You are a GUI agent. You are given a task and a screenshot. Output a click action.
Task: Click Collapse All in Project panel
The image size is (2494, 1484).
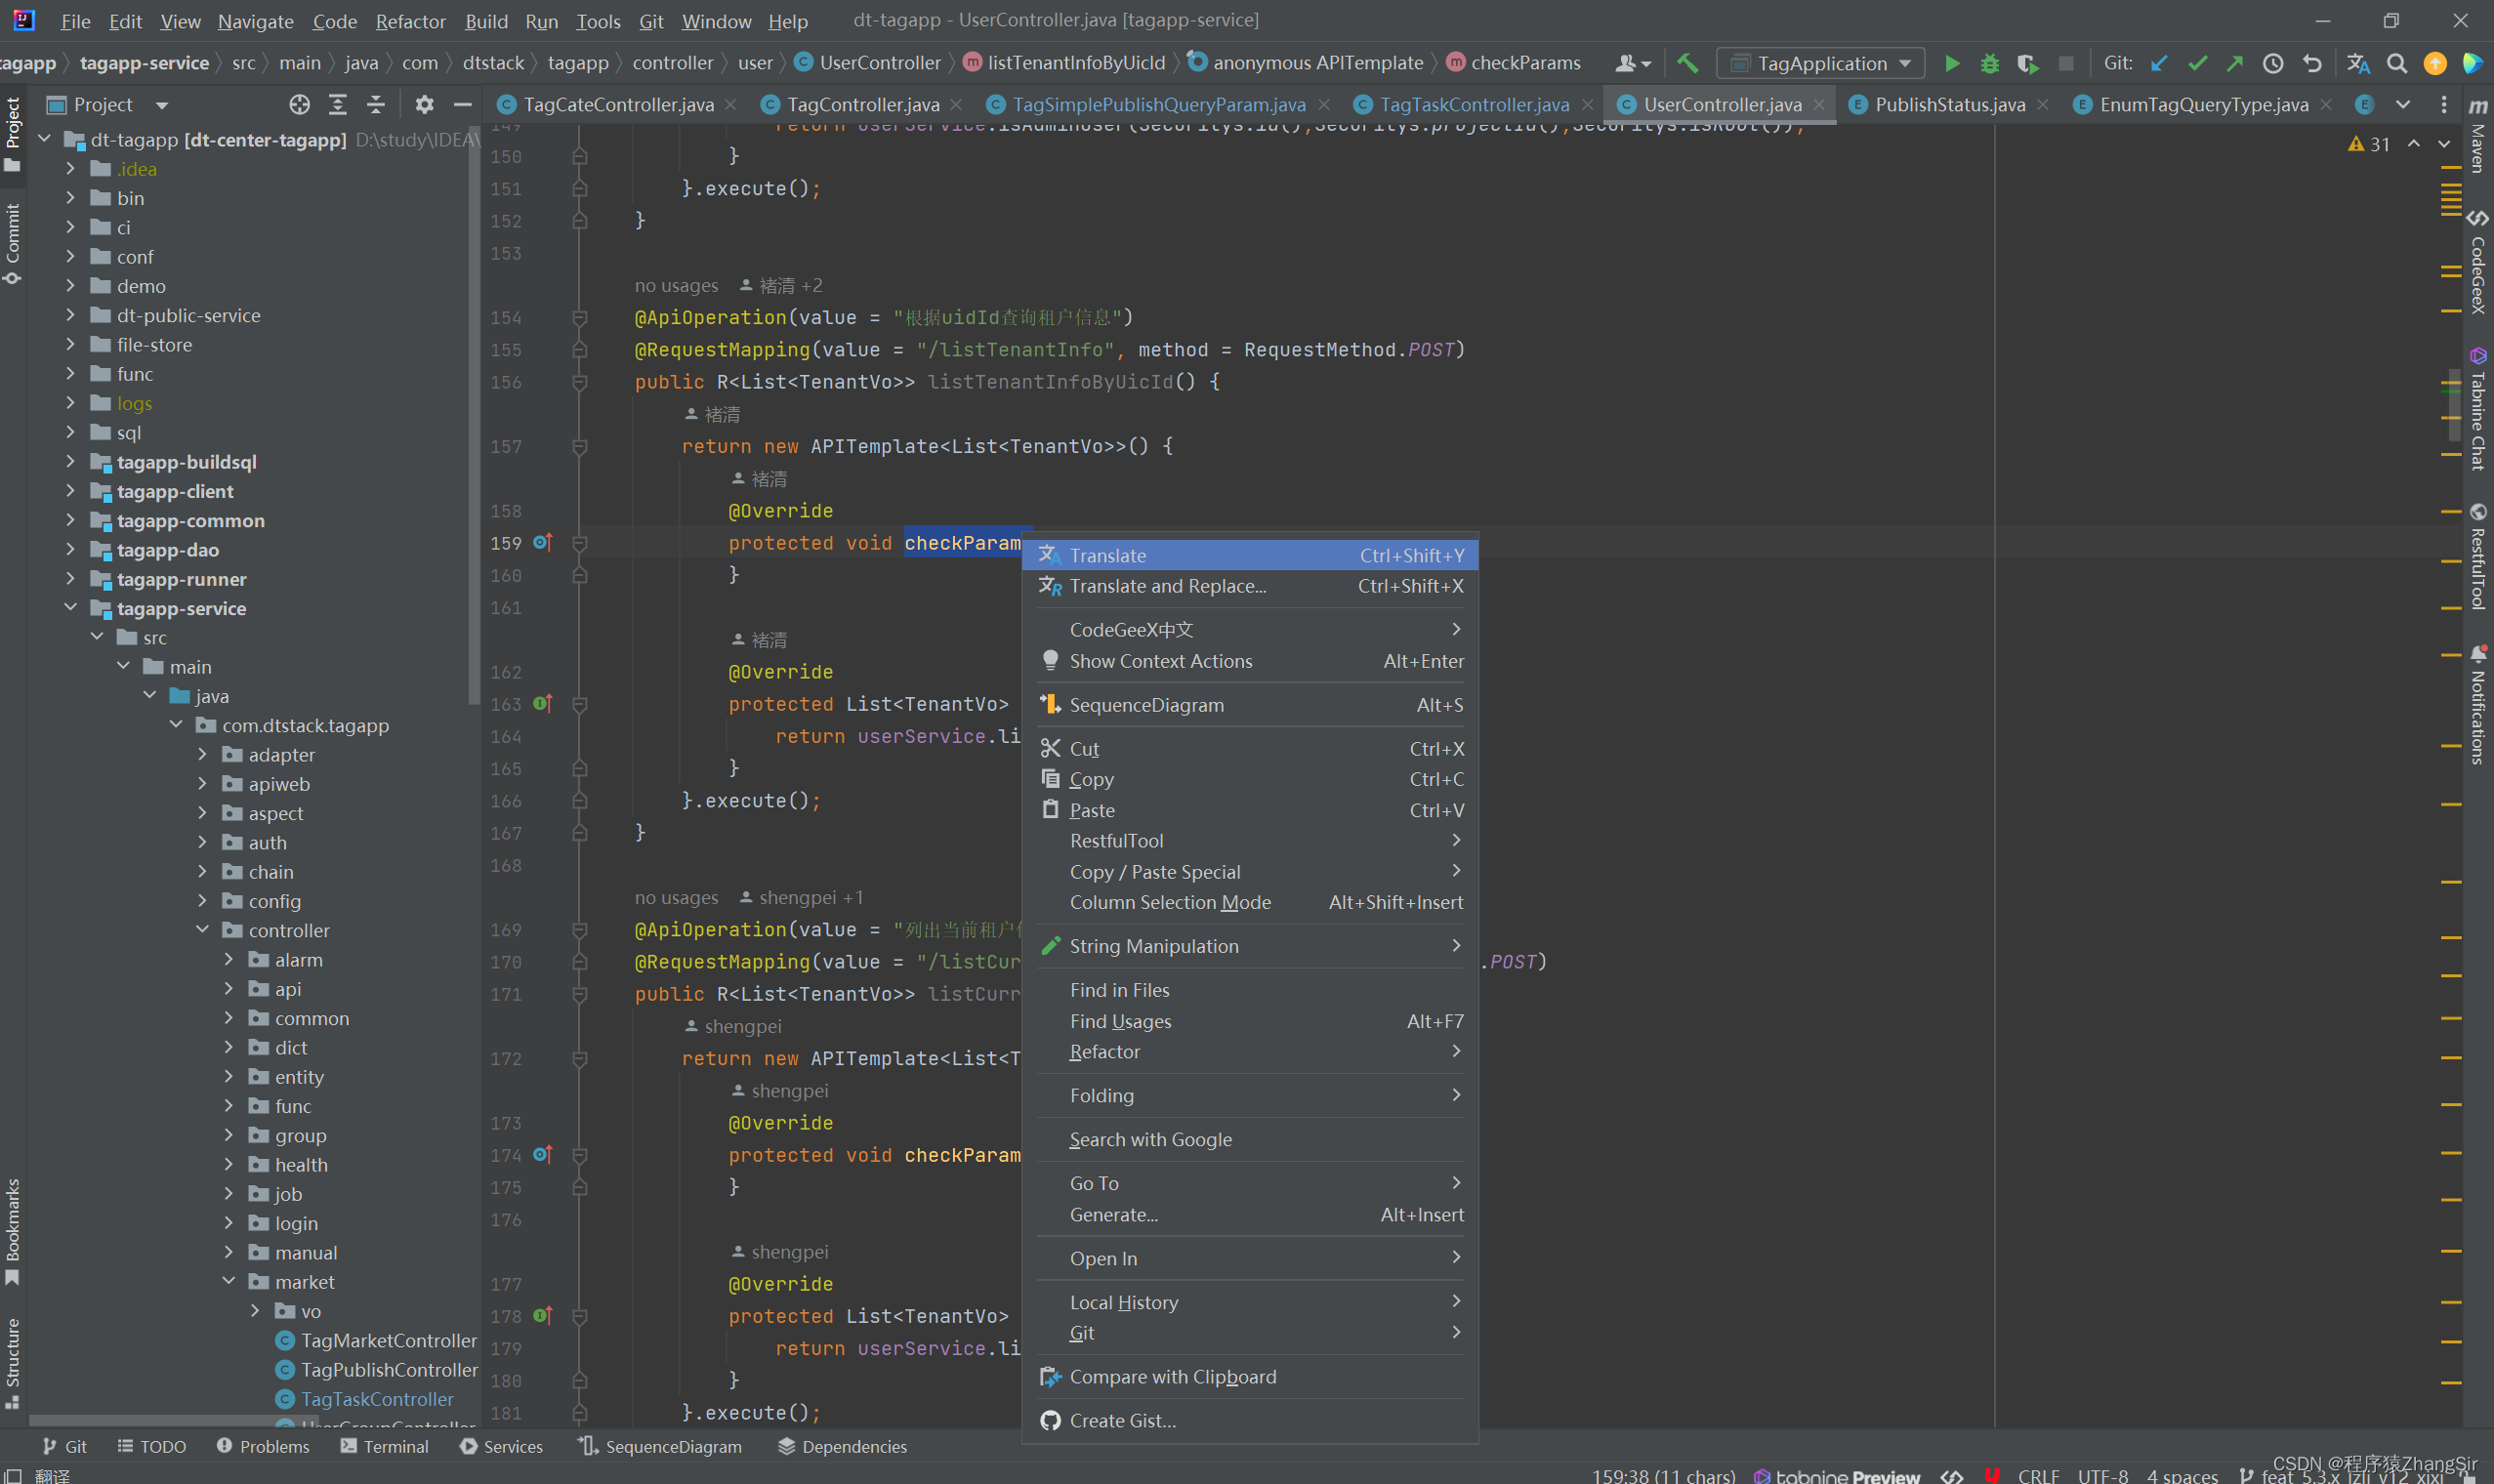click(376, 104)
